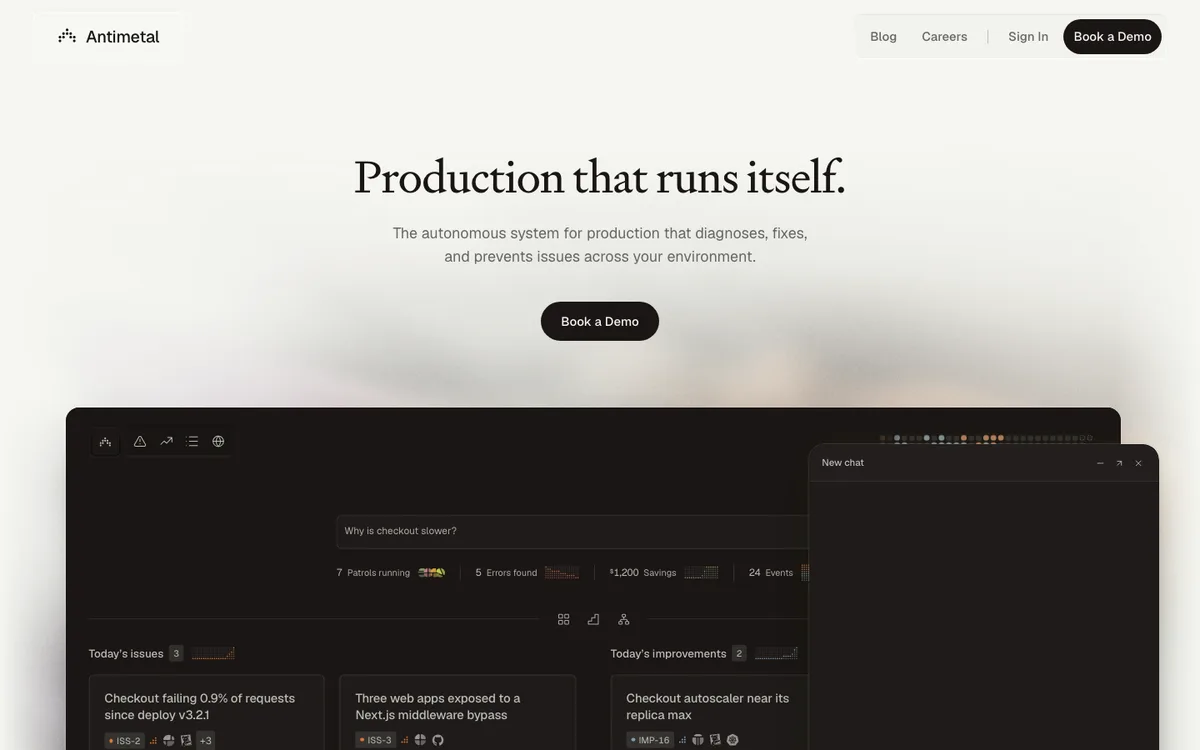Open the list view icon in dashboard toolbar
The width and height of the screenshot is (1200, 750).
(192, 441)
